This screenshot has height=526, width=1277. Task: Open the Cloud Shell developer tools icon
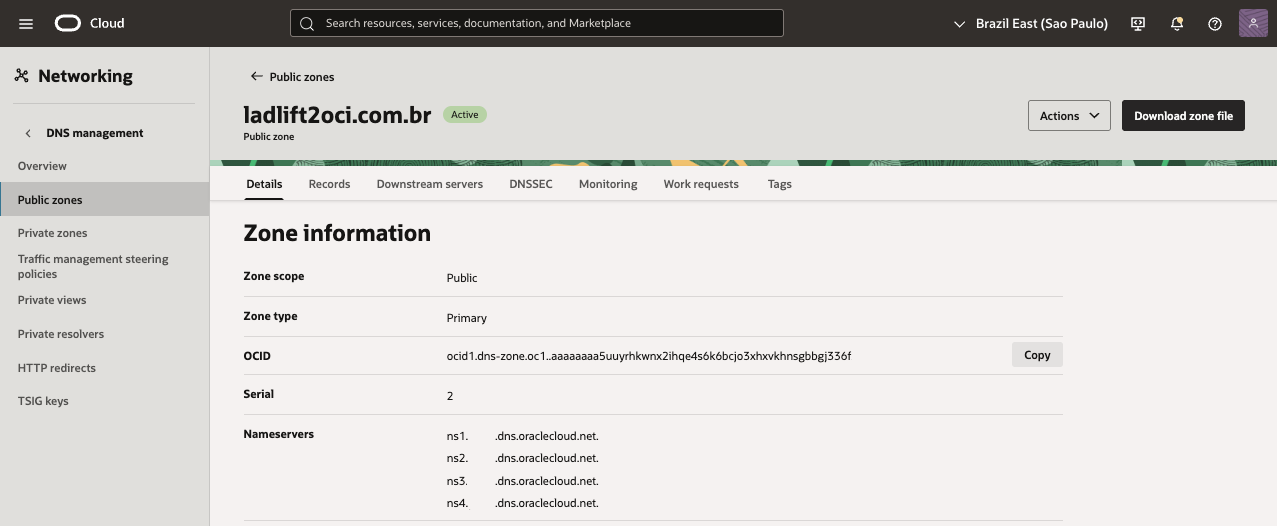click(1138, 23)
